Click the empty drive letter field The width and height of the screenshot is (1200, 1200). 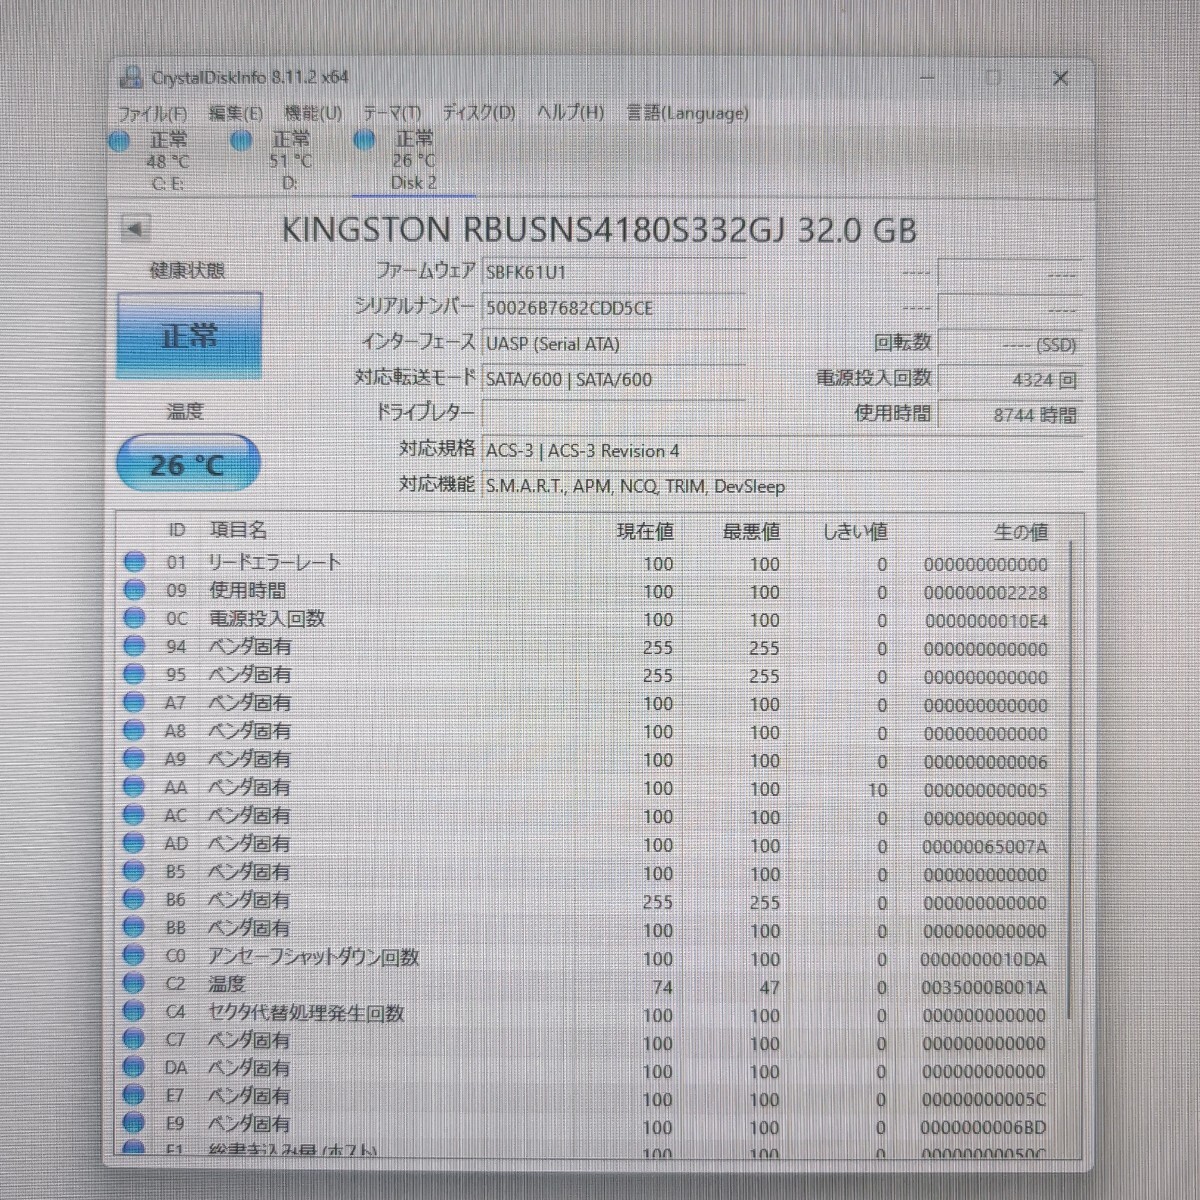(x=613, y=413)
